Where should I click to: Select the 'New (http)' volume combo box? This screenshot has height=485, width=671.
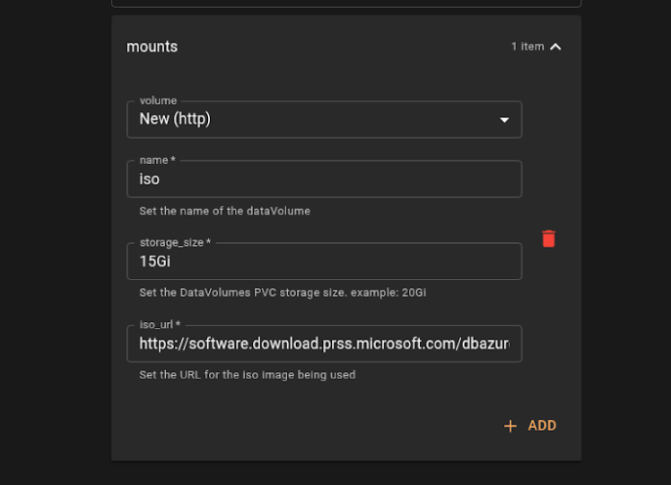310,119
